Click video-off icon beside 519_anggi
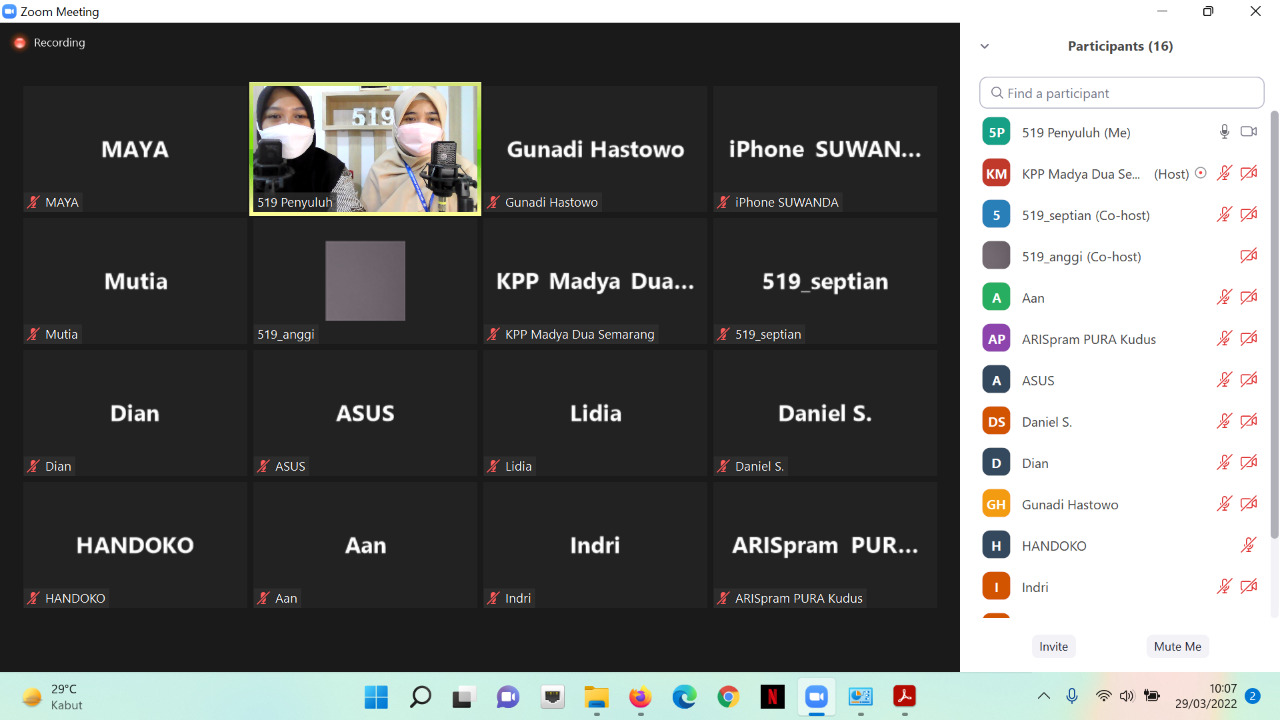1280x720 pixels. [1248, 256]
